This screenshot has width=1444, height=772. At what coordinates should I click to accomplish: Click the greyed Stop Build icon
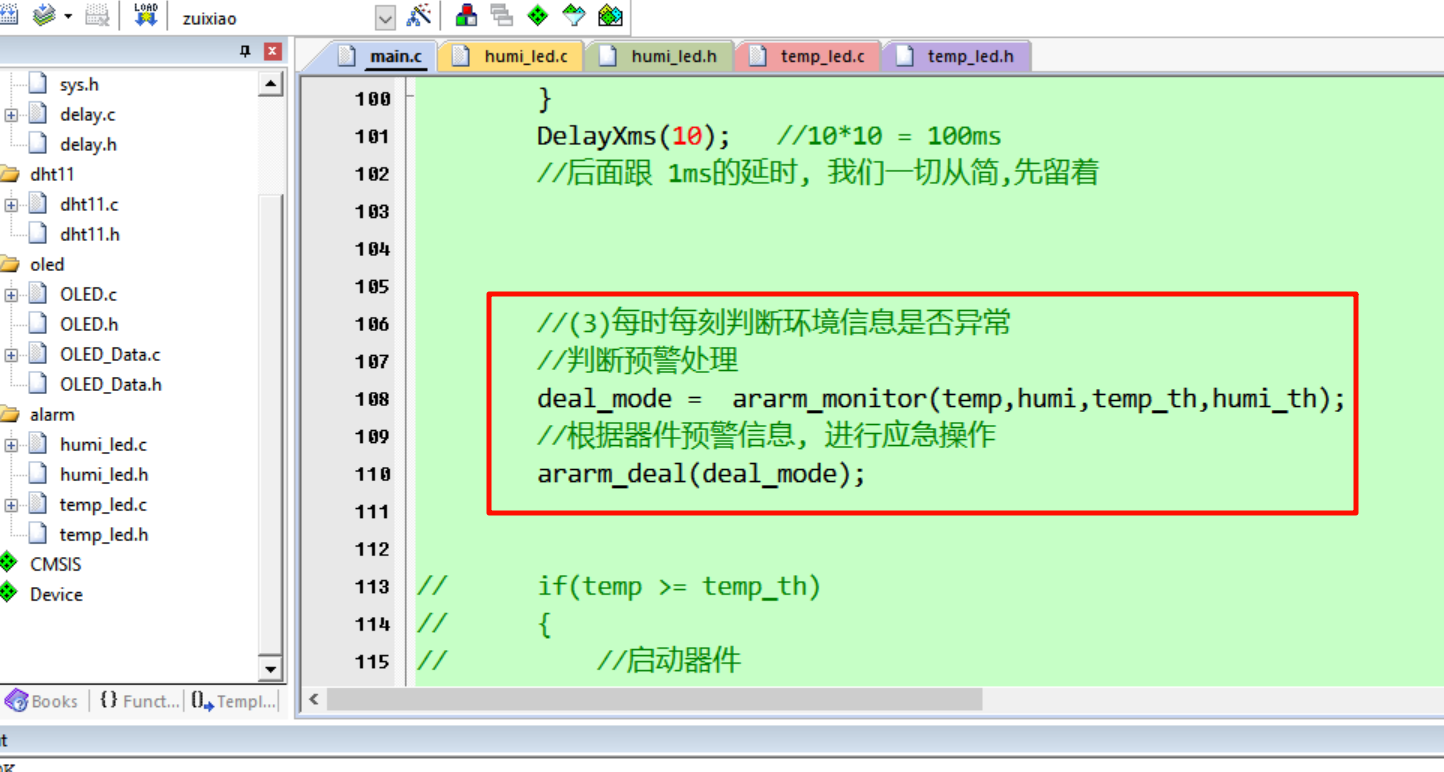click(x=97, y=15)
